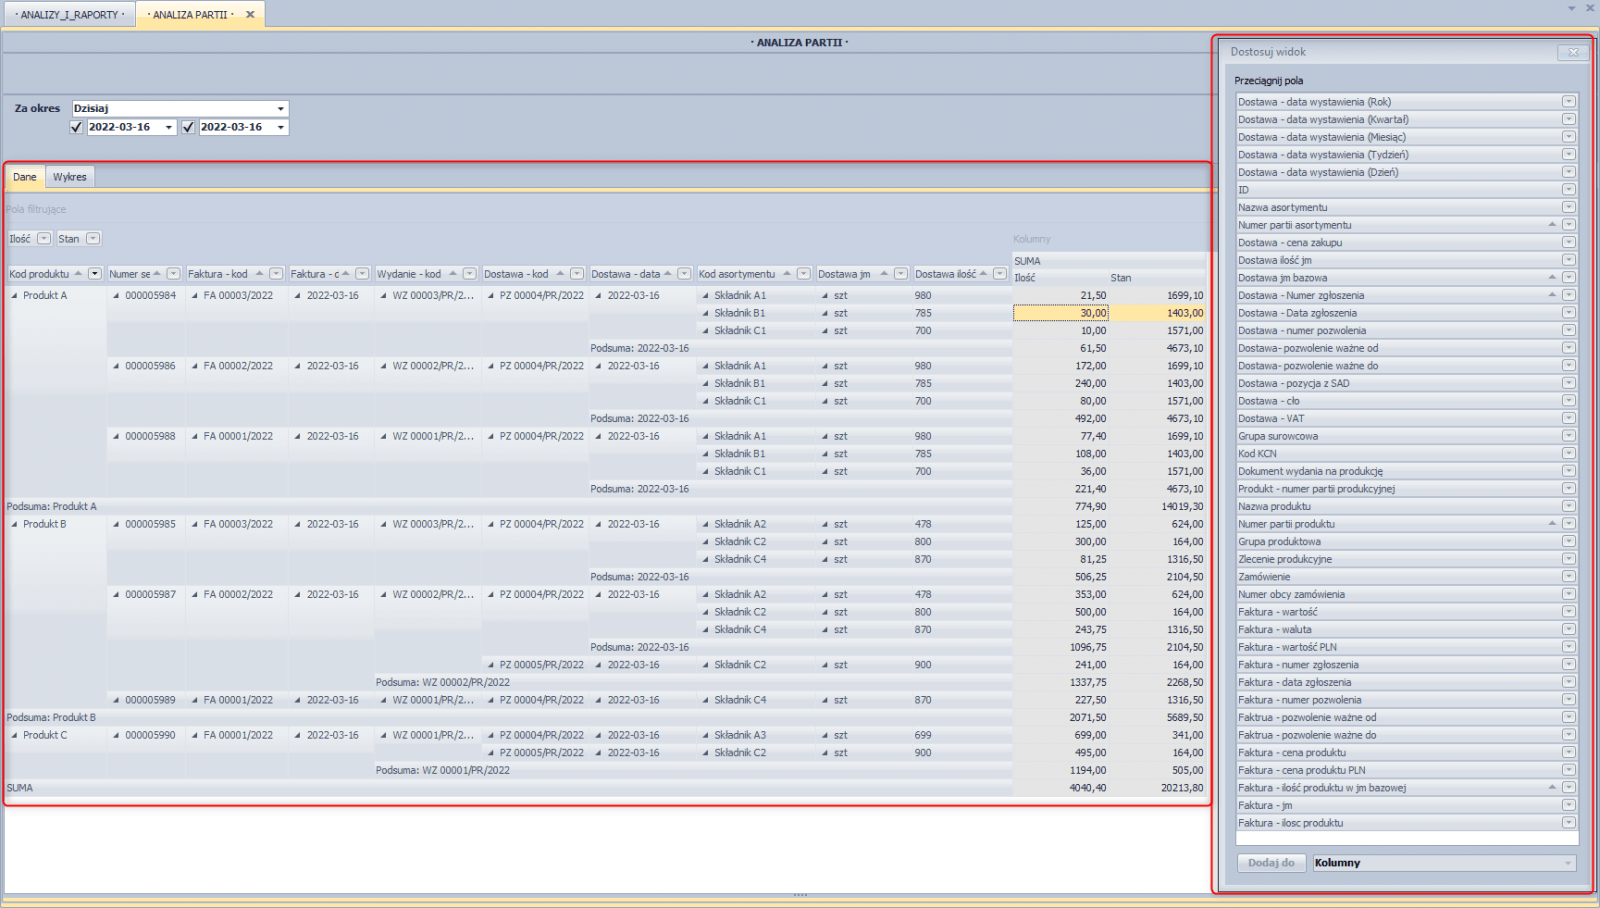Open filter icon for Dostawa - cena zakupu
The image size is (1600, 908).
tap(1568, 242)
